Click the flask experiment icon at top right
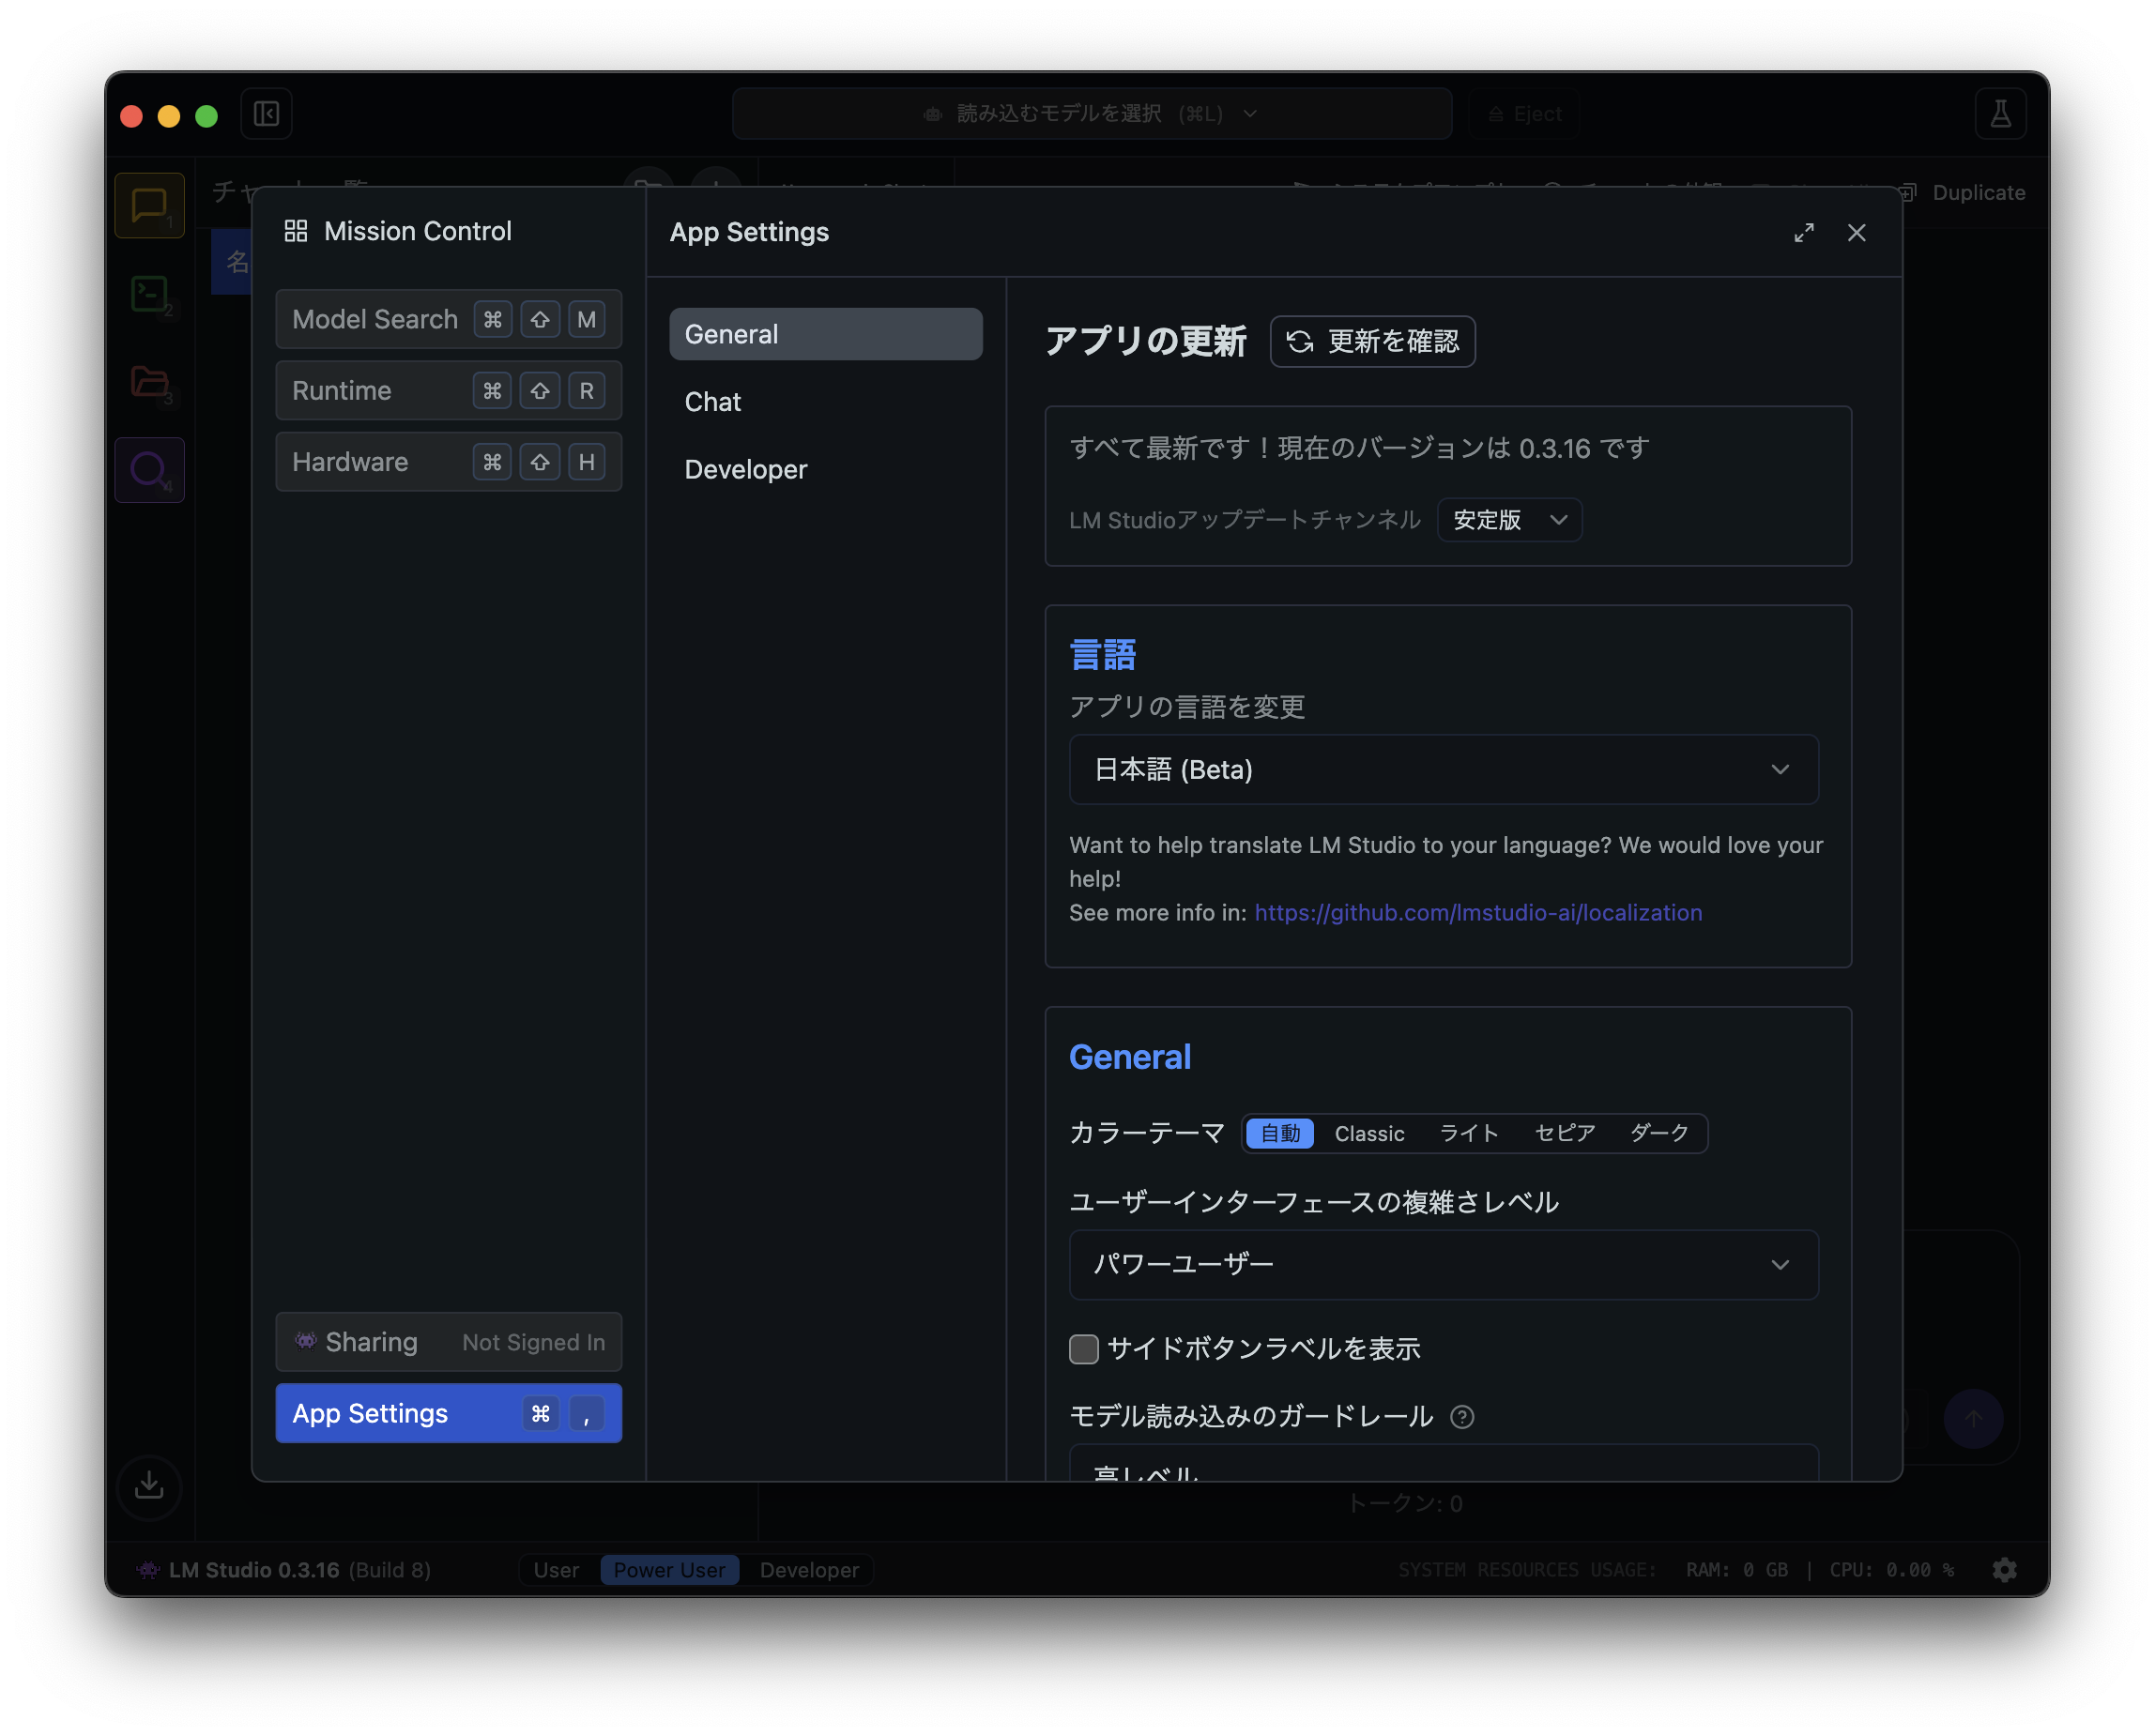The height and width of the screenshot is (1736, 2155). point(1999,113)
